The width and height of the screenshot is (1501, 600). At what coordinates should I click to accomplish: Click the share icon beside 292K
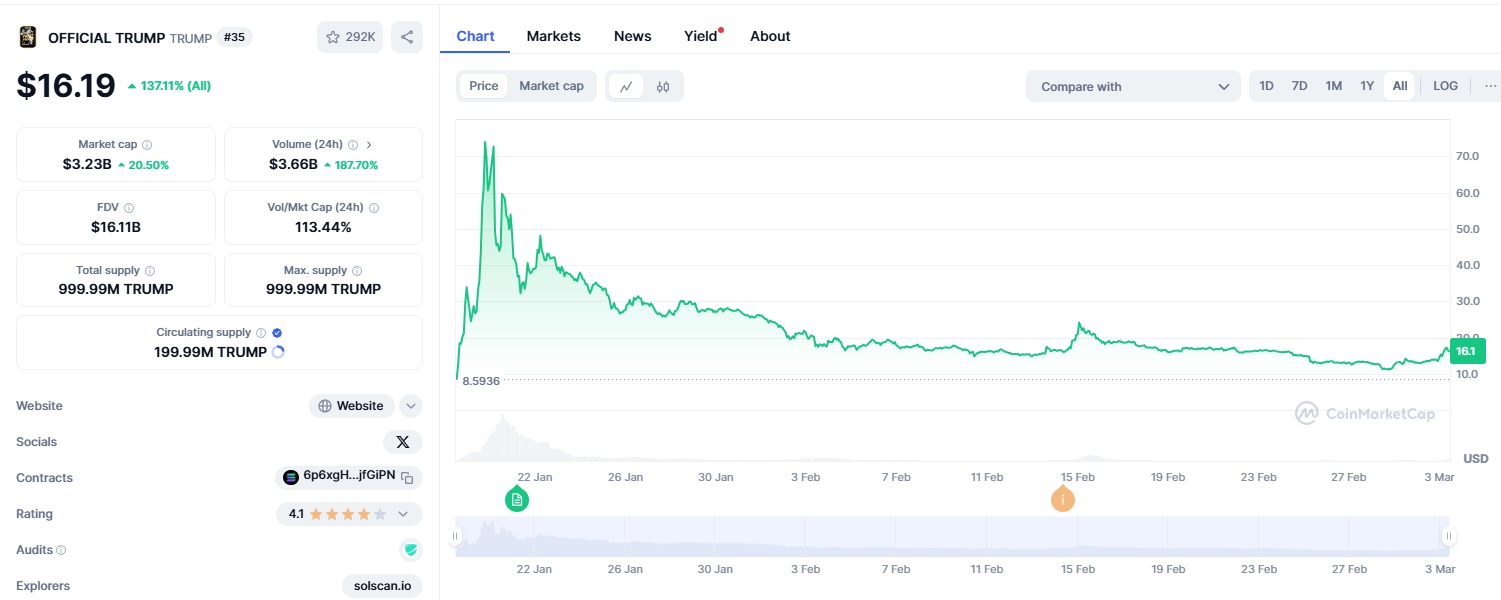pyautogui.click(x=407, y=37)
